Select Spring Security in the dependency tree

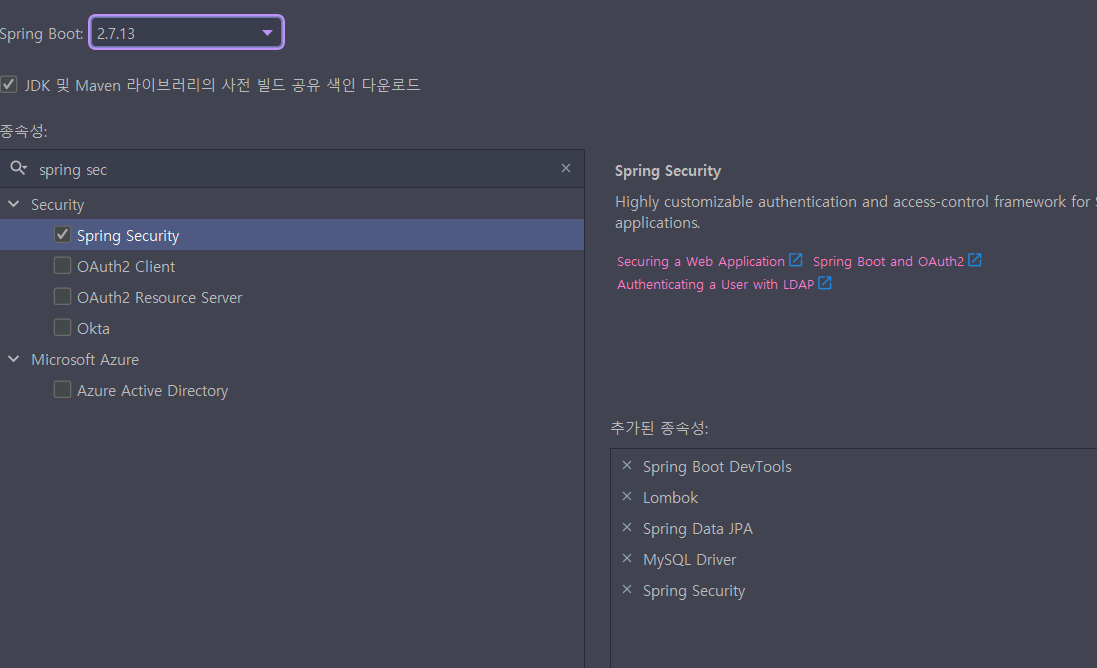[128, 236]
